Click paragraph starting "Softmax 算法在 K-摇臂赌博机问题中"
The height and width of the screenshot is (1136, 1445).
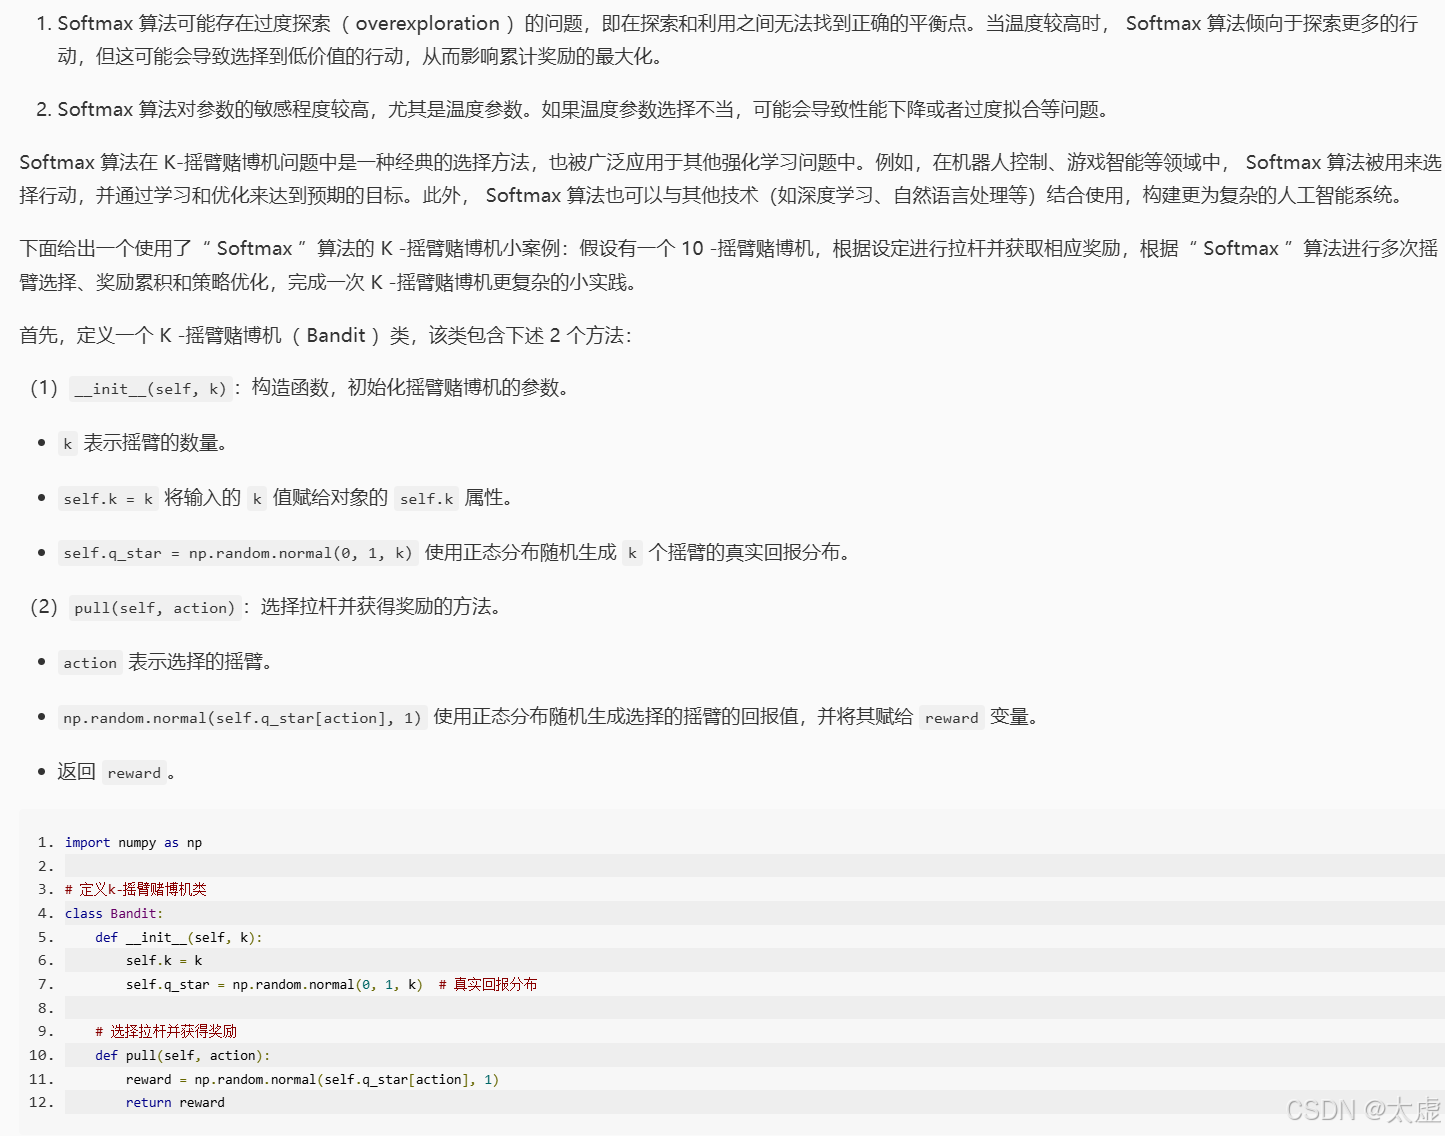(731, 178)
